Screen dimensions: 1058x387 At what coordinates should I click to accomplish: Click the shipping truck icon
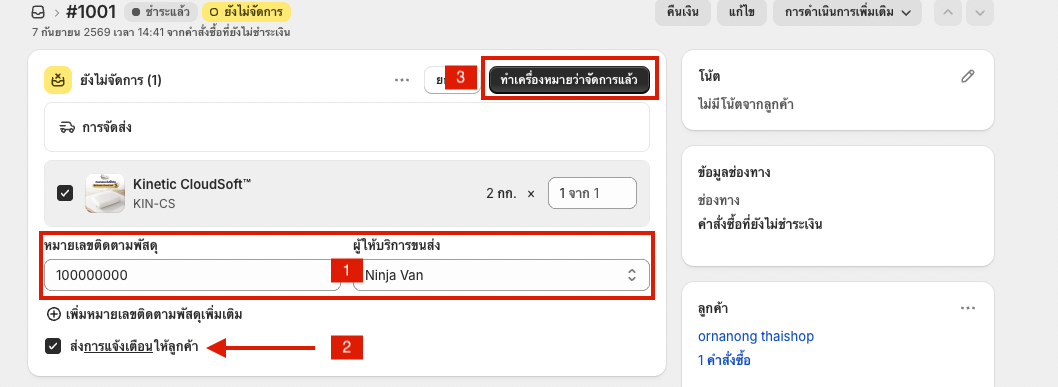click(67, 127)
